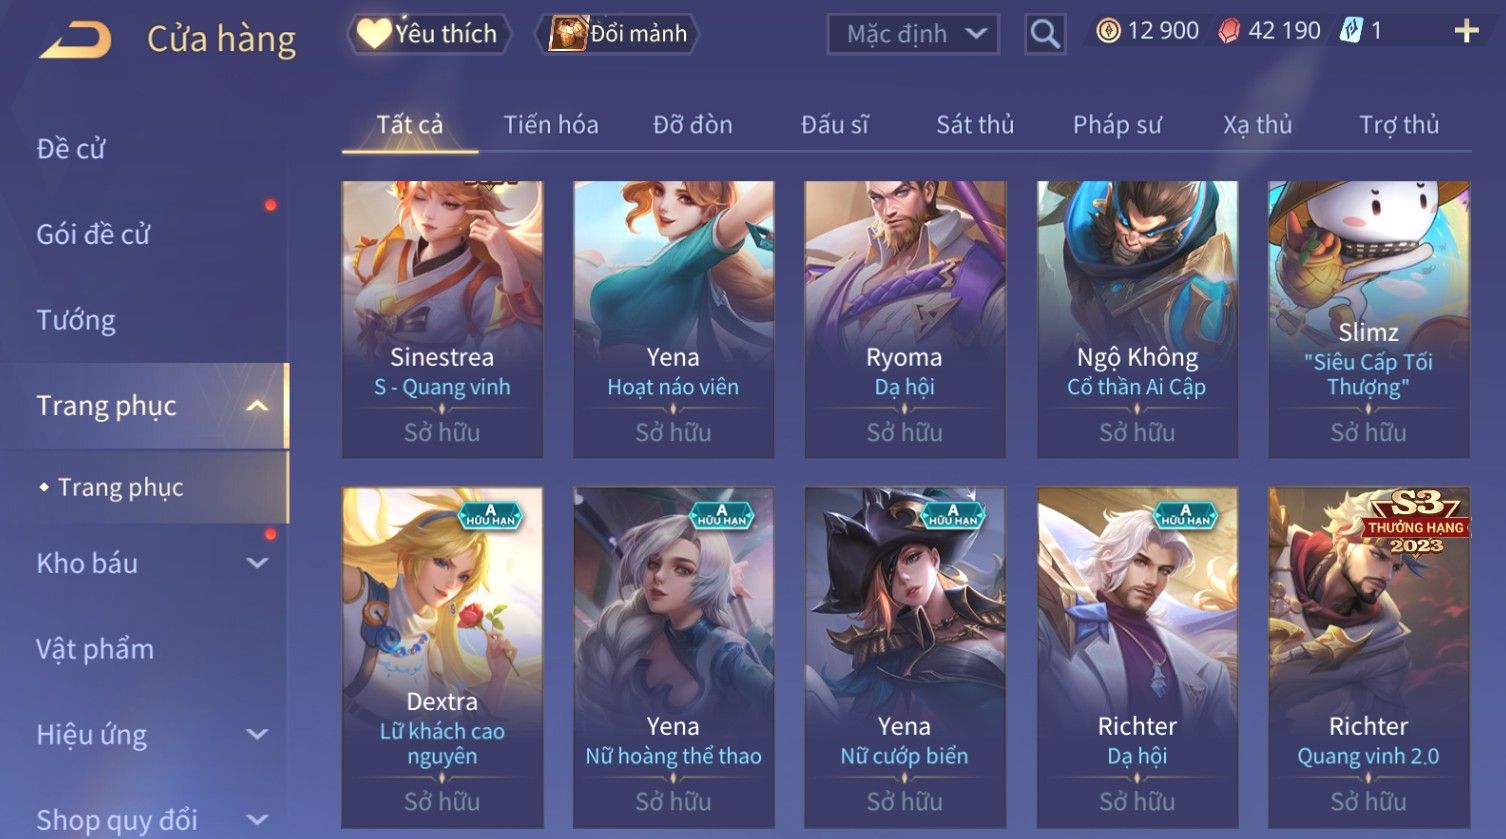Tap the gold coin currency icon
The image size is (1506, 839).
point(1108,31)
